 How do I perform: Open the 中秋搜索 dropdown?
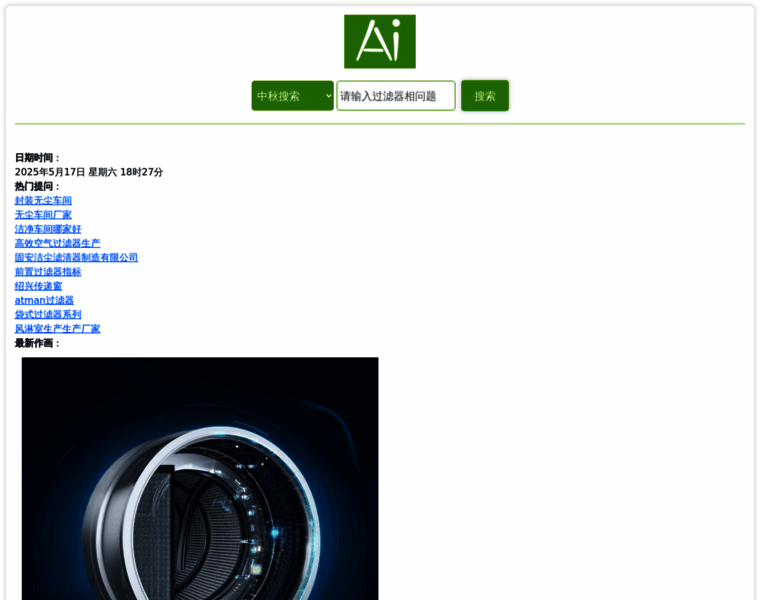pos(292,96)
